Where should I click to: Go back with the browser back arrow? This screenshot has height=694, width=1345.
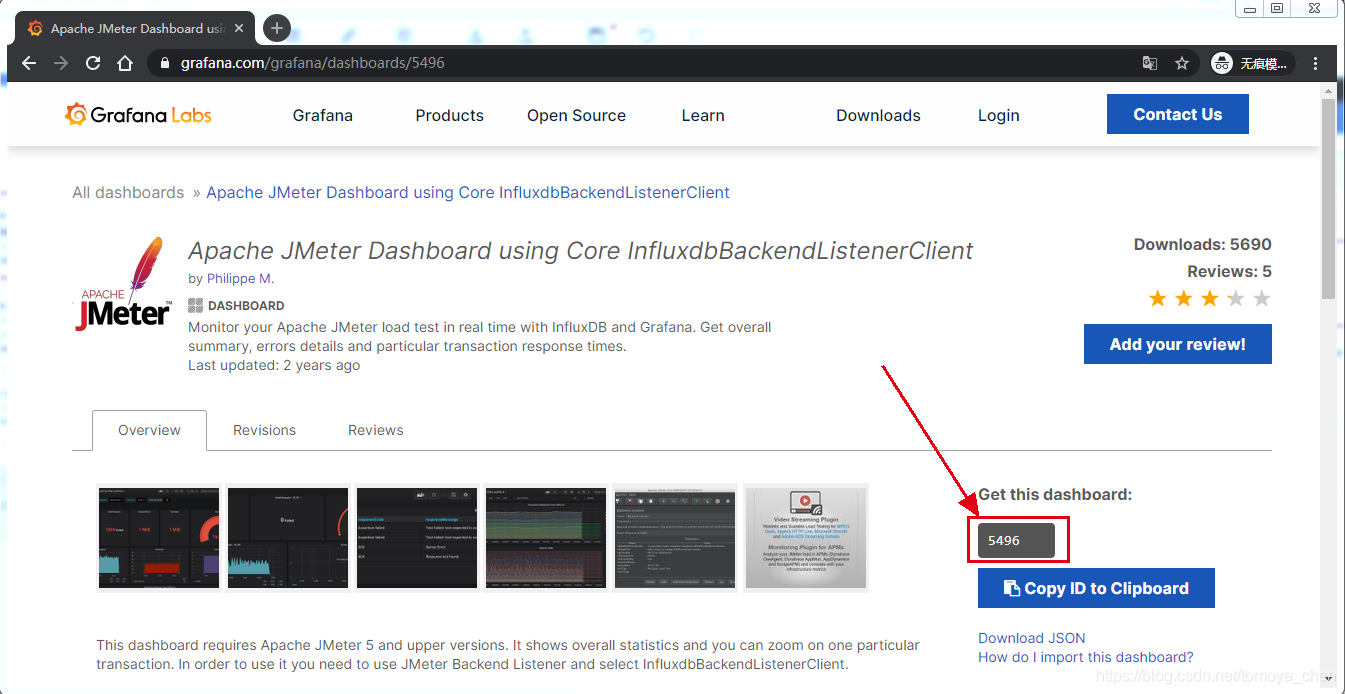coord(29,63)
